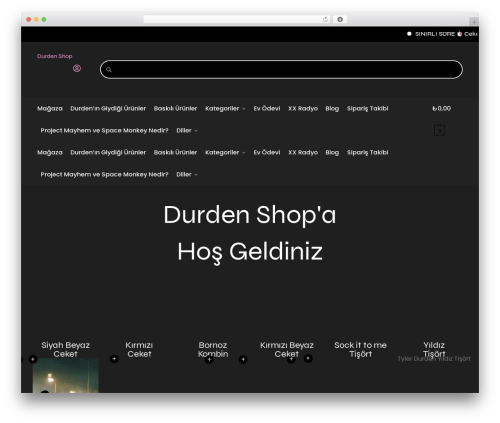Viewport: 500px width, 423px height.
Task: Open XX Radyo in lower menu row
Action: pyautogui.click(x=303, y=152)
